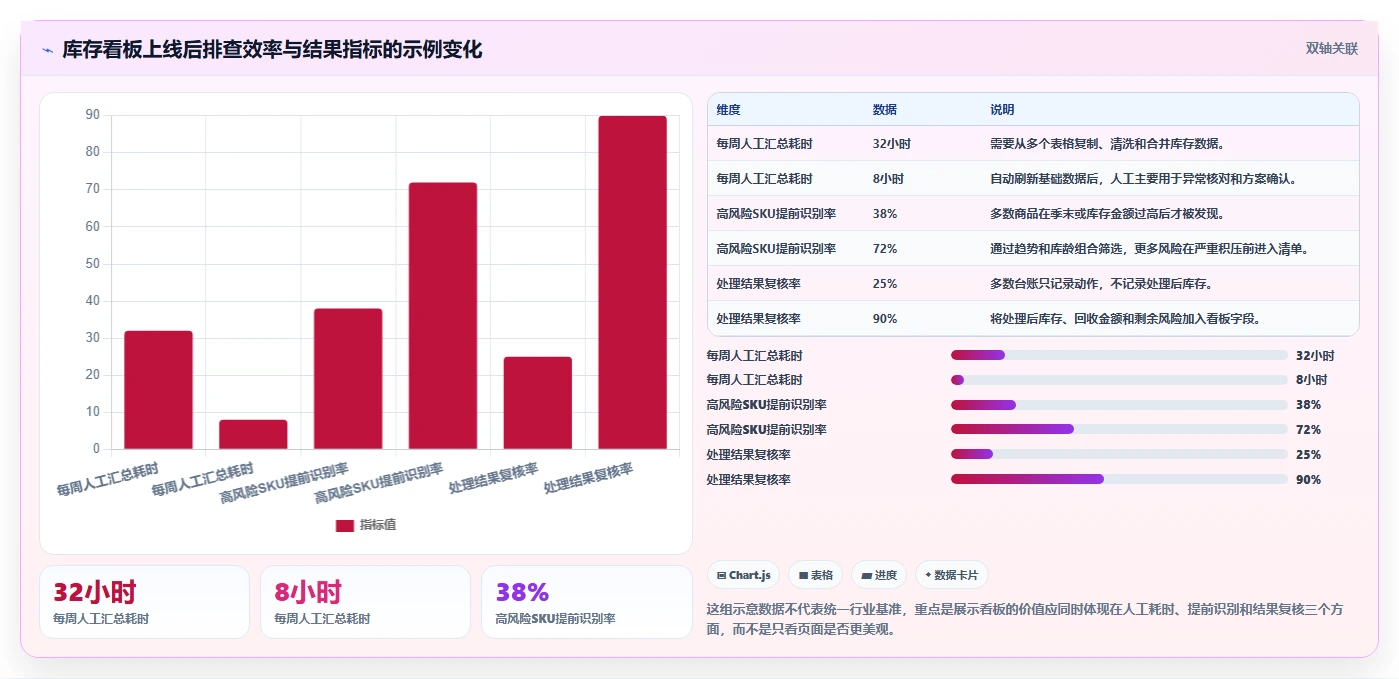Click the progress bar for 90%
Viewport: 1399px width, 679px height.
click(1119, 479)
